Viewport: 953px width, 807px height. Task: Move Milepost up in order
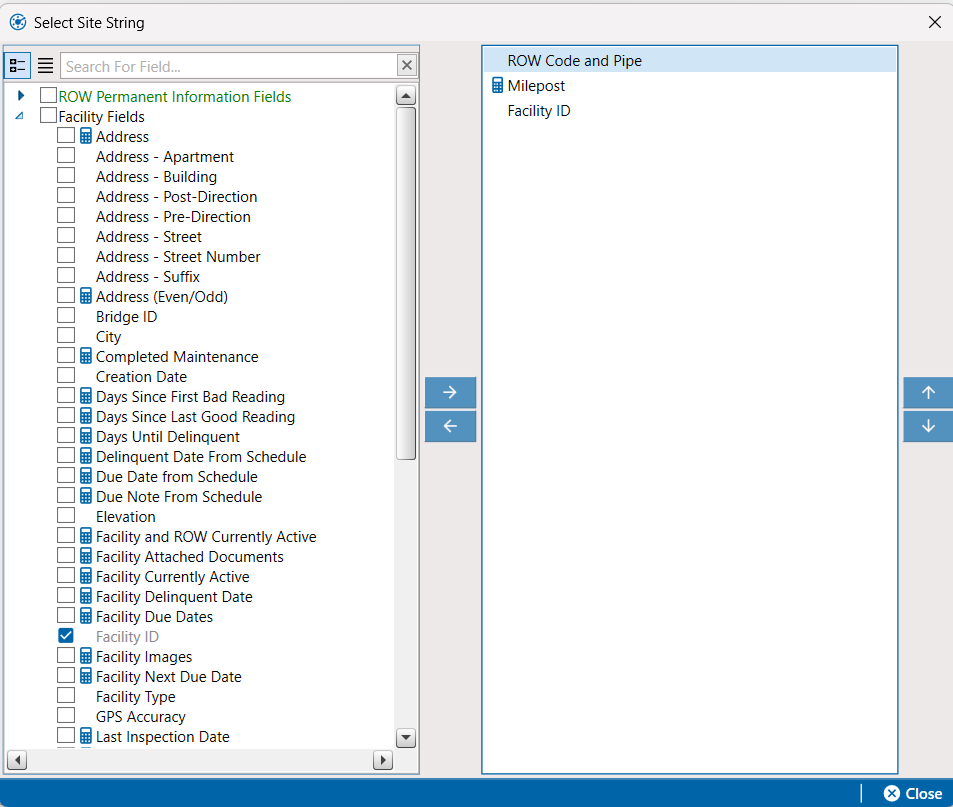coord(927,392)
